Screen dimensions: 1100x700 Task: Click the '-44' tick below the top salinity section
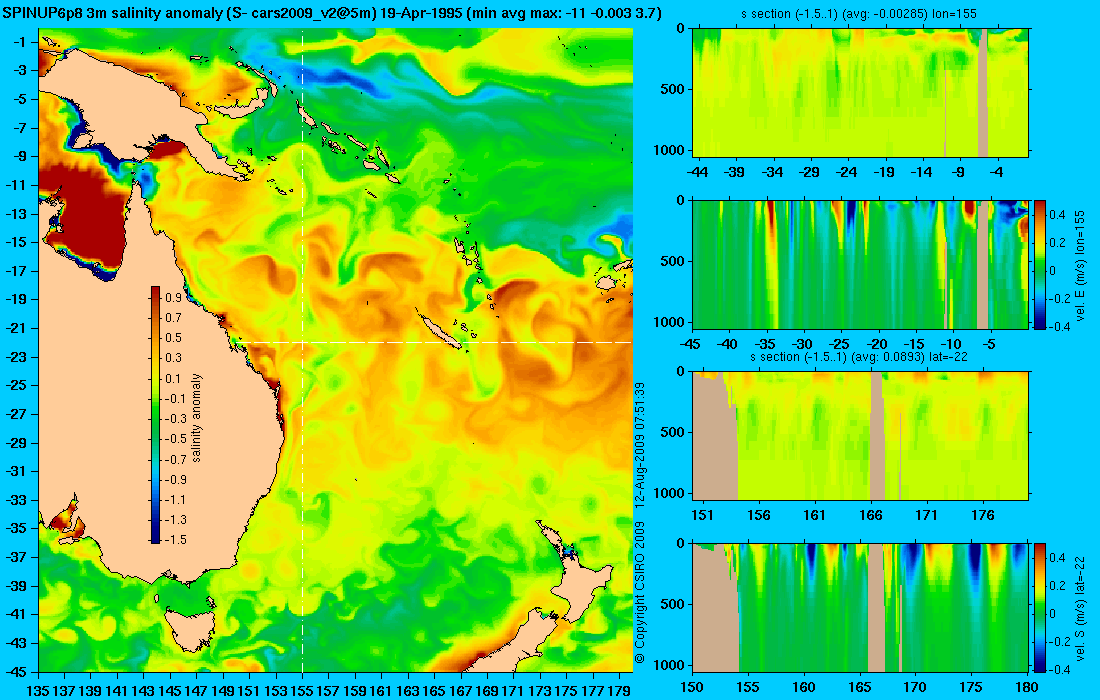pos(698,172)
